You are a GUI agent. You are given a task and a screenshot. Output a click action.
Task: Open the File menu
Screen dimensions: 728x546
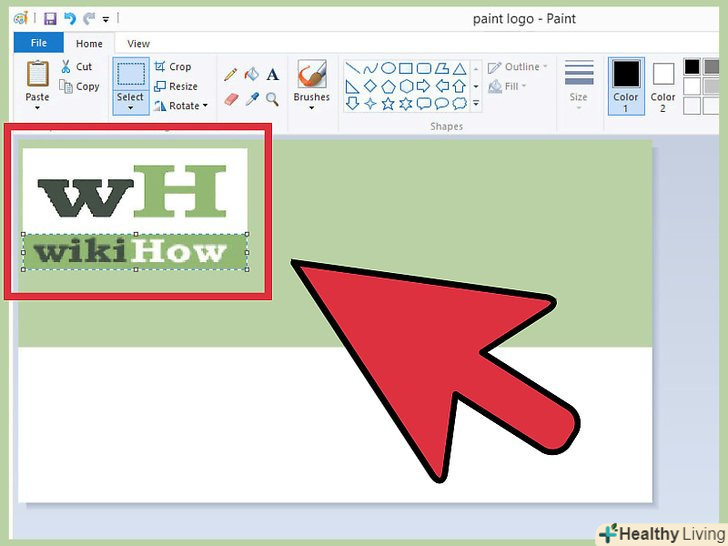[39, 43]
